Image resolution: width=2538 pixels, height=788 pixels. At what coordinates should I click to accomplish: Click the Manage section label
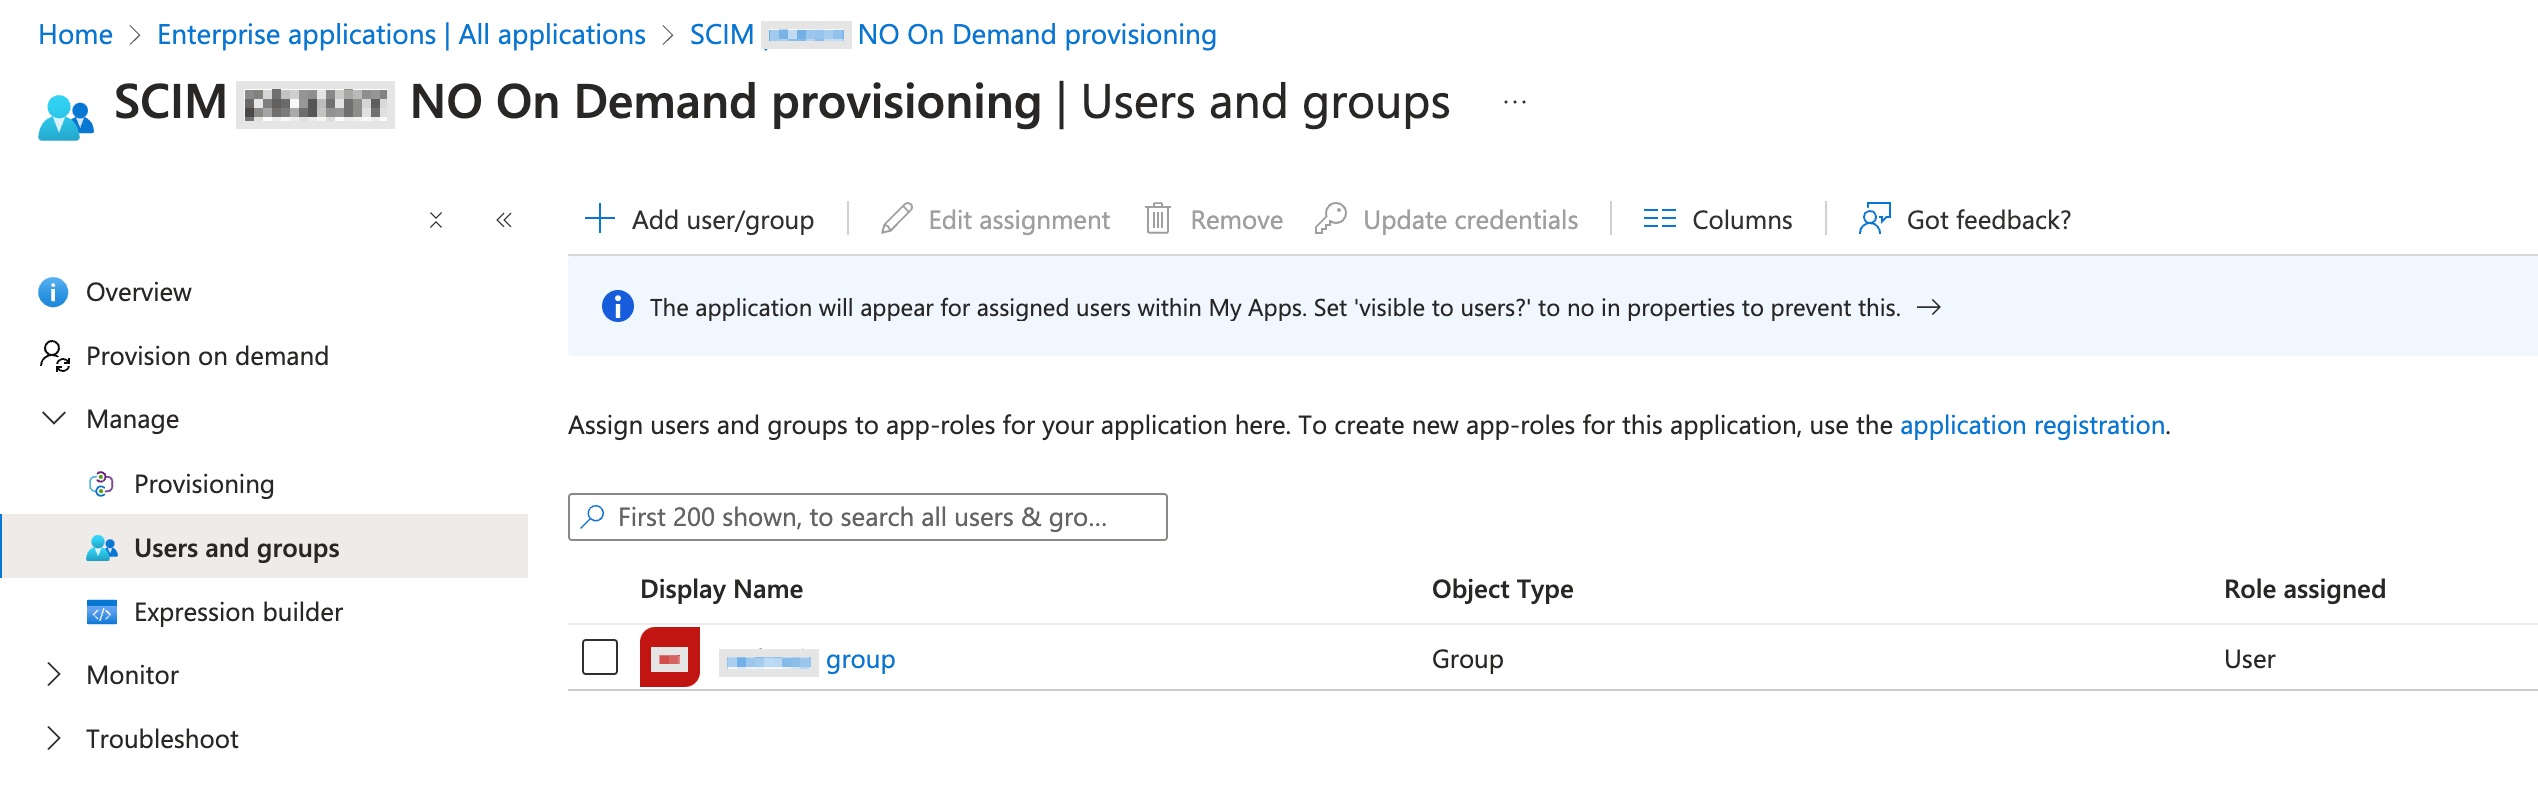pos(133,419)
